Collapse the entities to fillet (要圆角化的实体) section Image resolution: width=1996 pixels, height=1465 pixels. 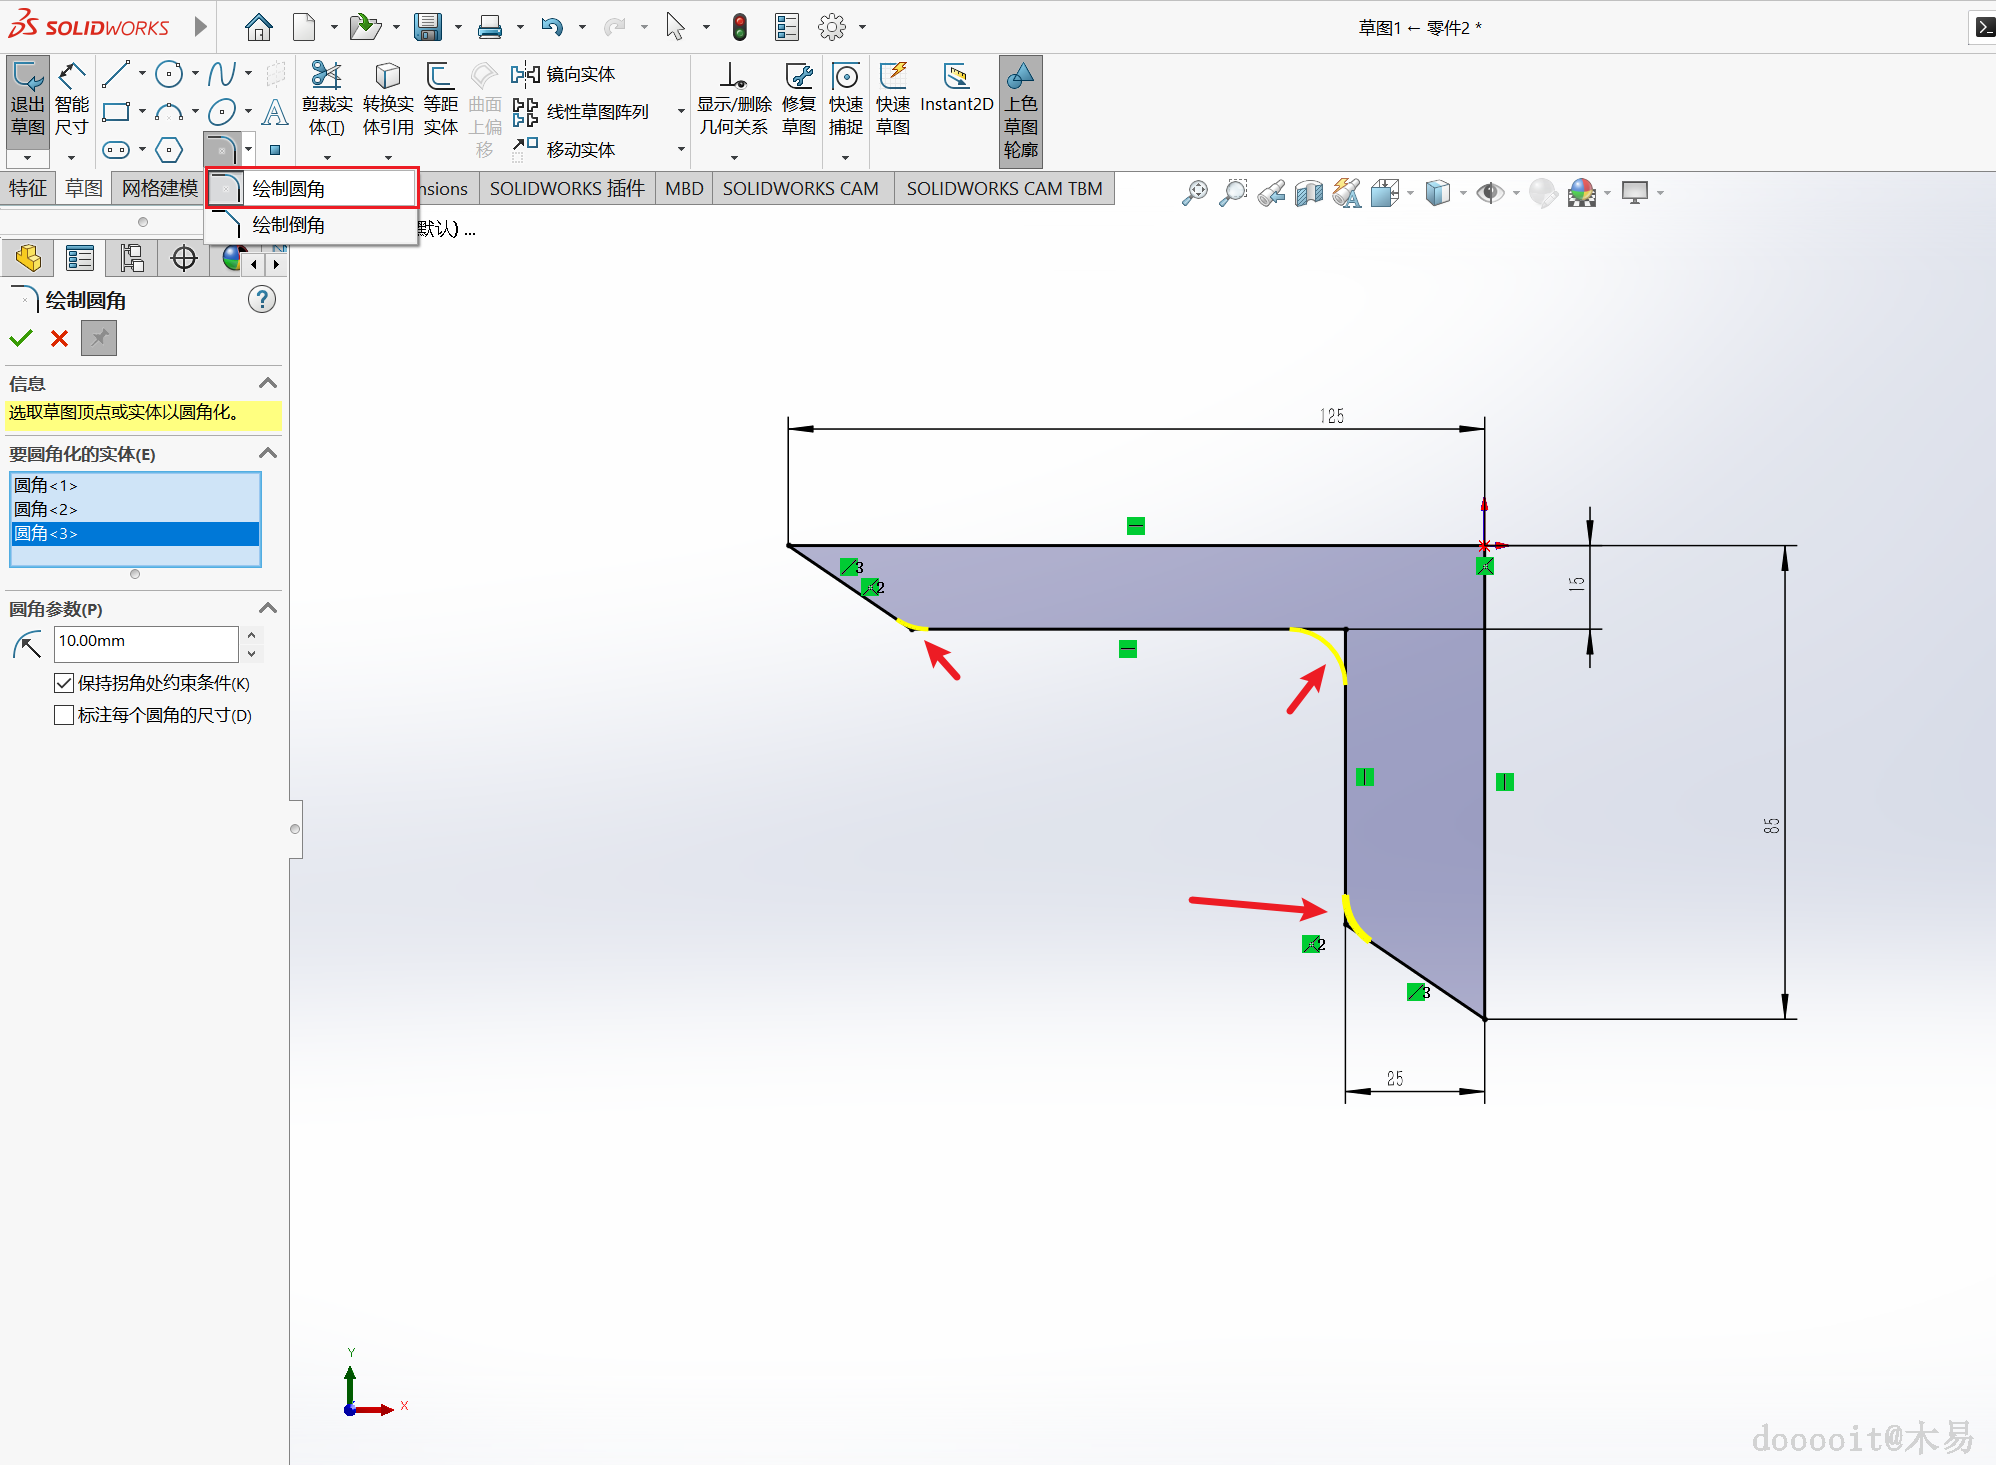(267, 453)
